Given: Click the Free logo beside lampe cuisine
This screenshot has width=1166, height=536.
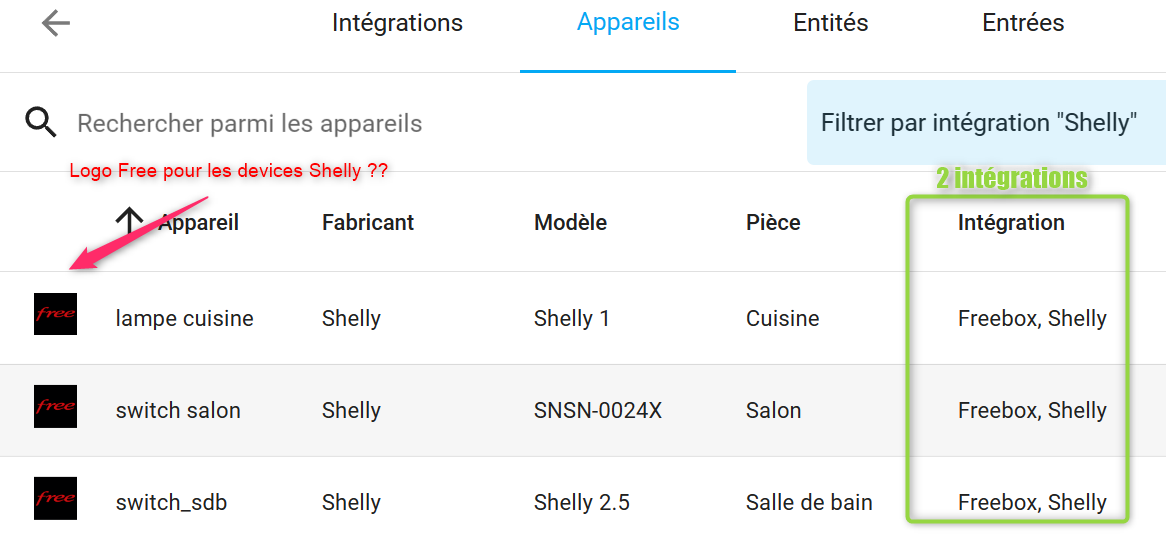Looking at the screenshot, I should pyautogui.click(x=56, y=314).
